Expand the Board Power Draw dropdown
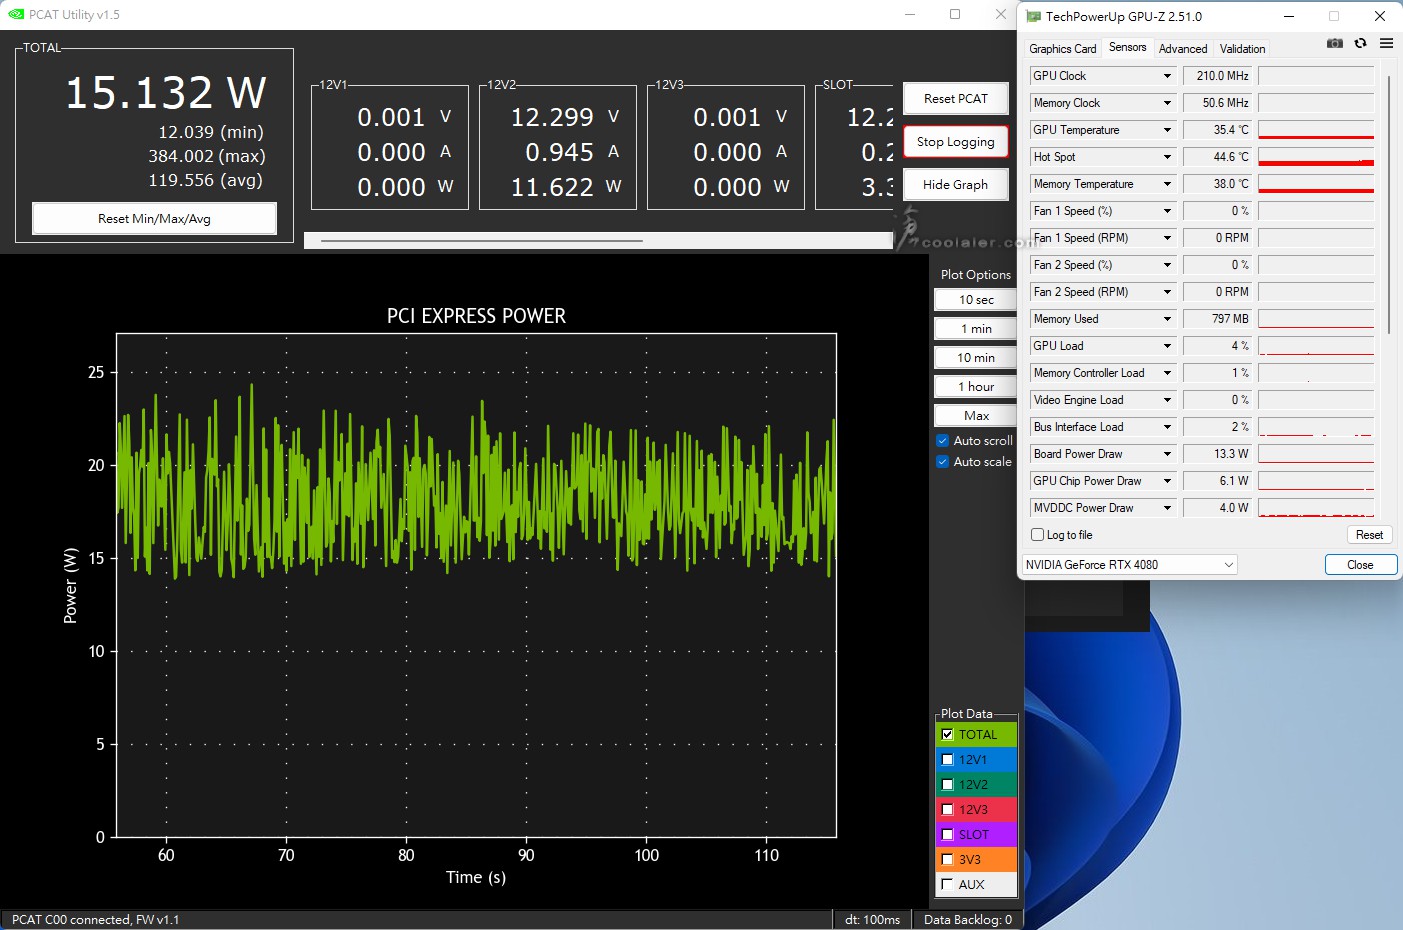The height and width of the screenshot is (930, 1403). 1167,454
